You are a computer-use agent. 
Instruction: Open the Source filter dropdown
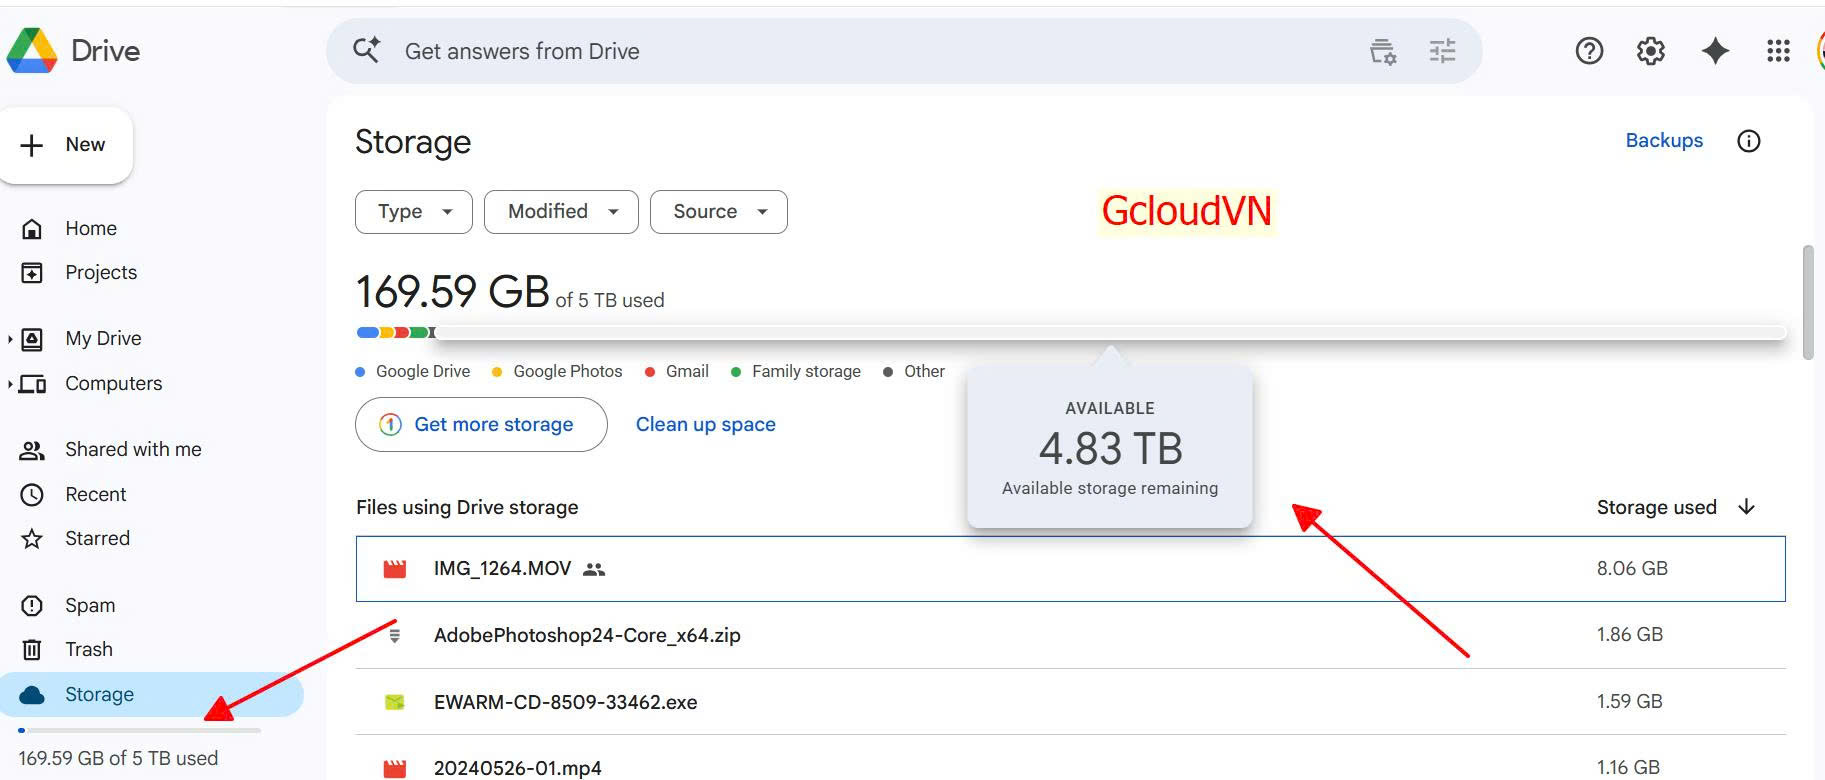coord(719,212)
